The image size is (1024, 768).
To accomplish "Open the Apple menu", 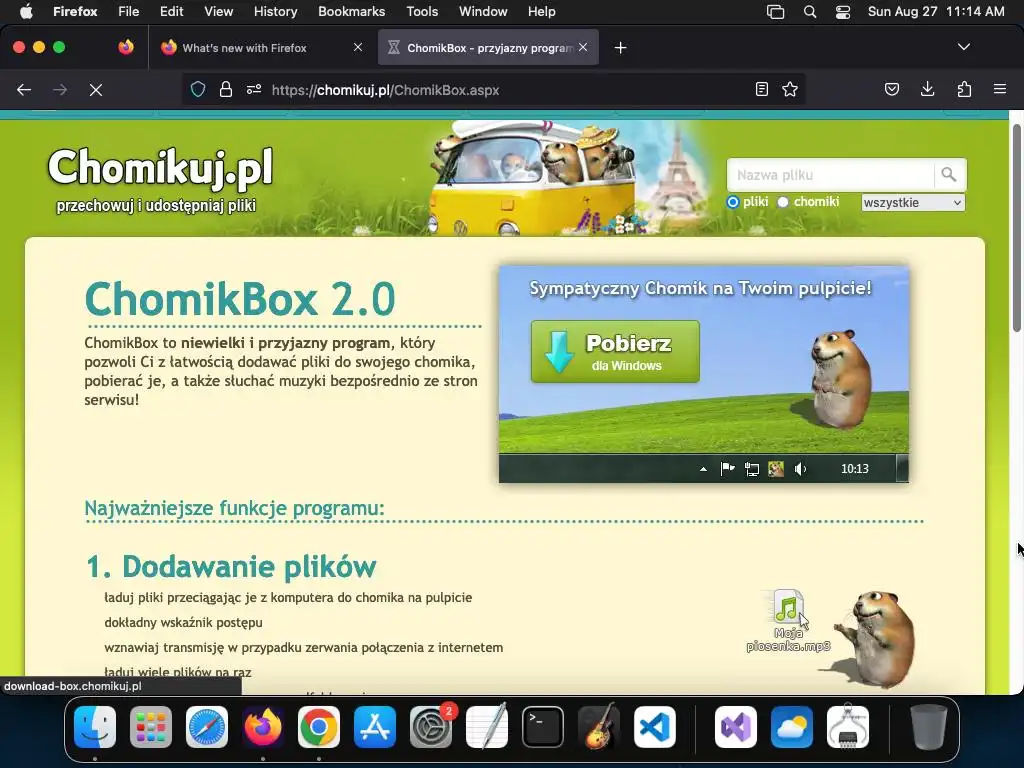I will pyautogui.click(x=26, y=12).
